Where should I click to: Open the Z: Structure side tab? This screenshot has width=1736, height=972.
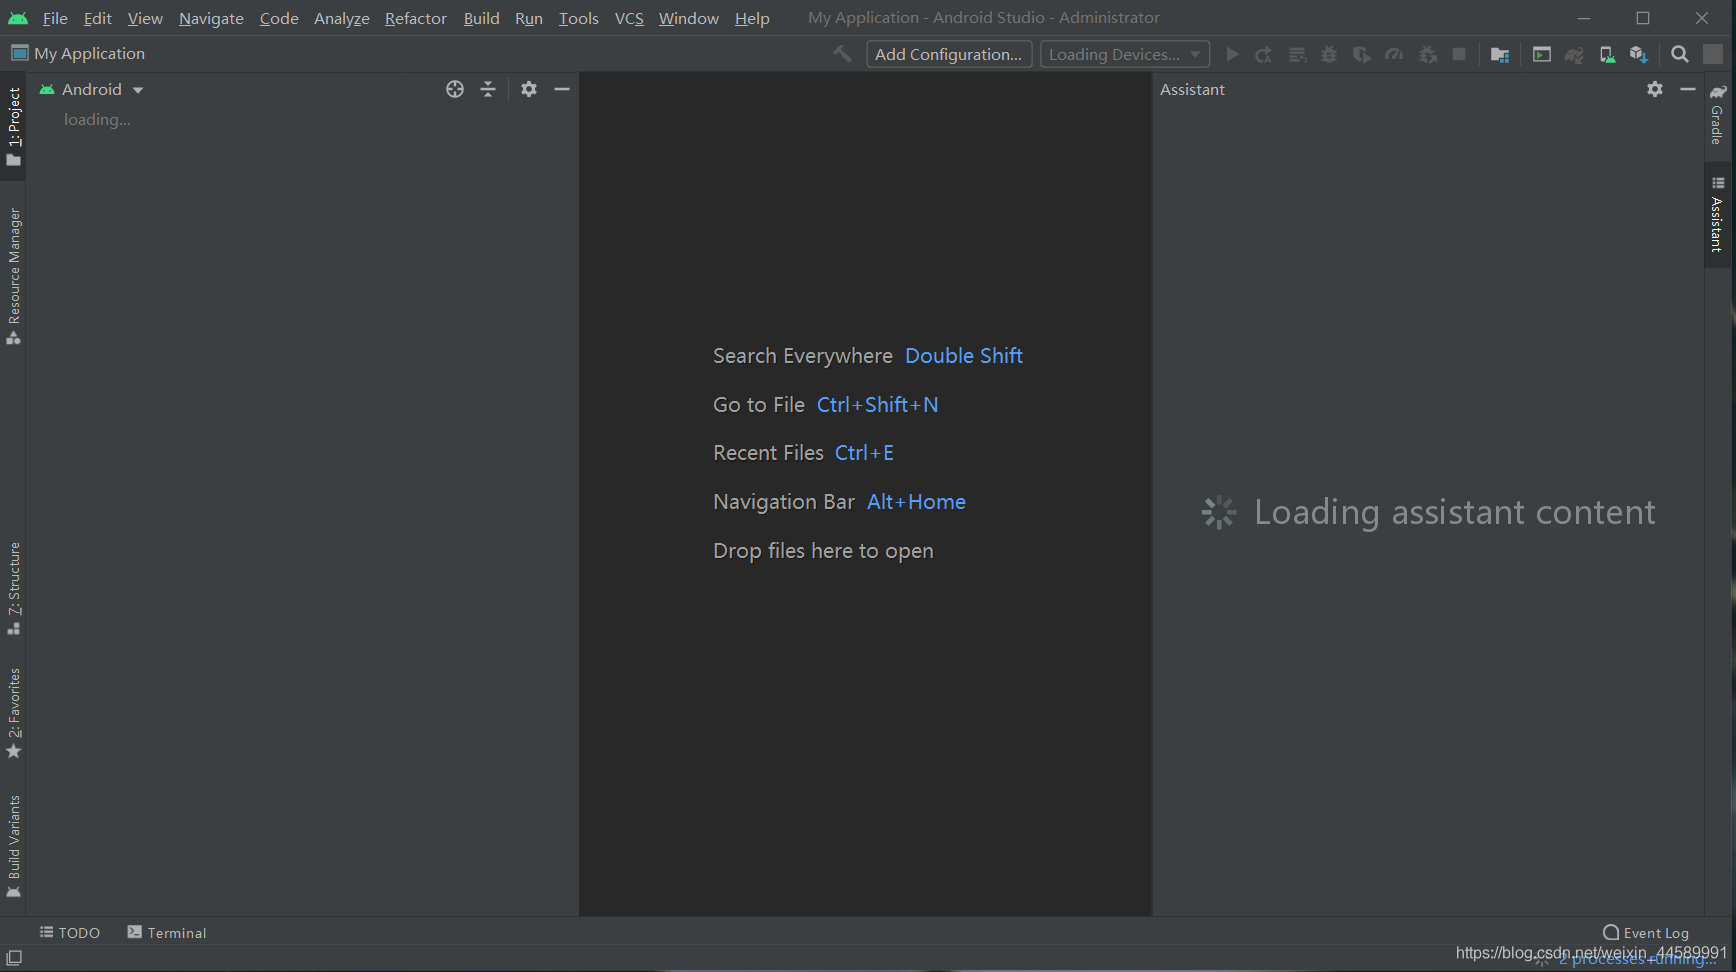click(x=13, y=588)
